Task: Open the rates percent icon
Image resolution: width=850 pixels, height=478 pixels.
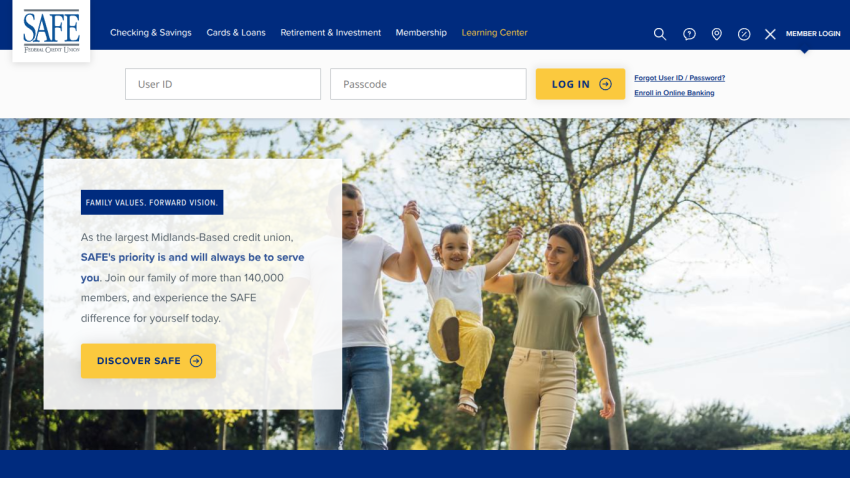Action: (744, 34)
